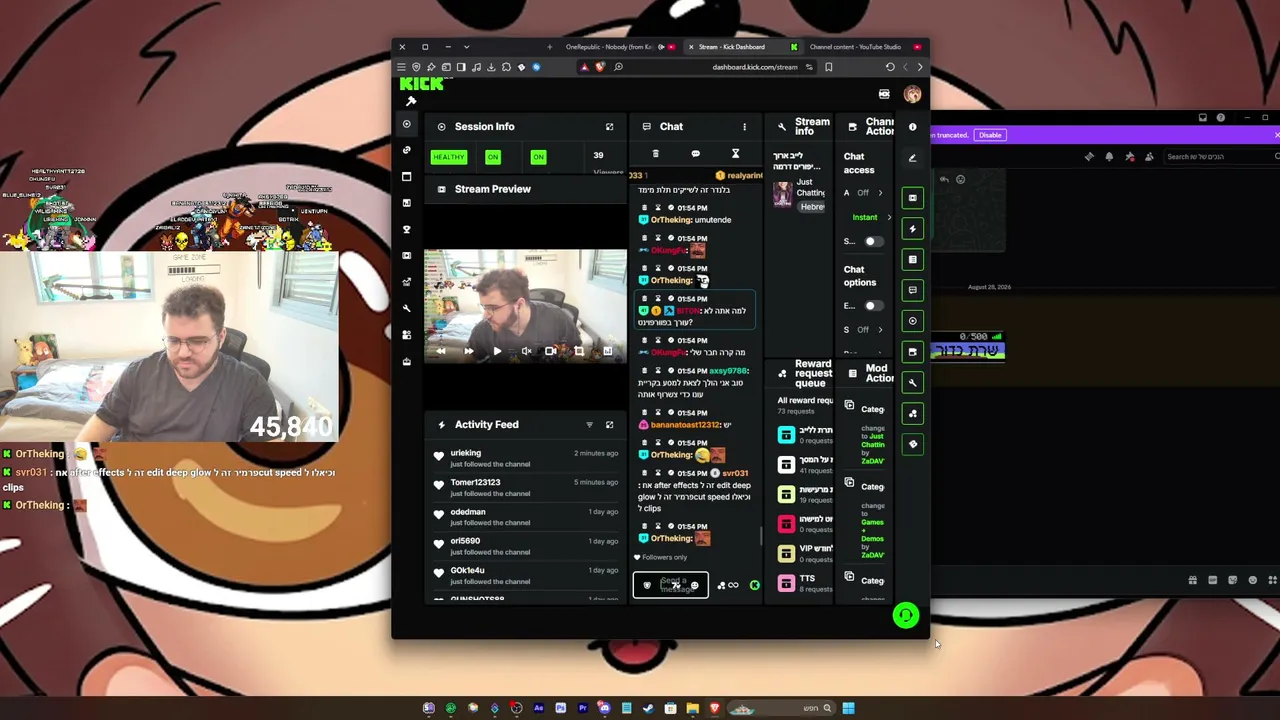
Task: Click the Just Chatting category thumbnail
Action: [x=782, y=194]
